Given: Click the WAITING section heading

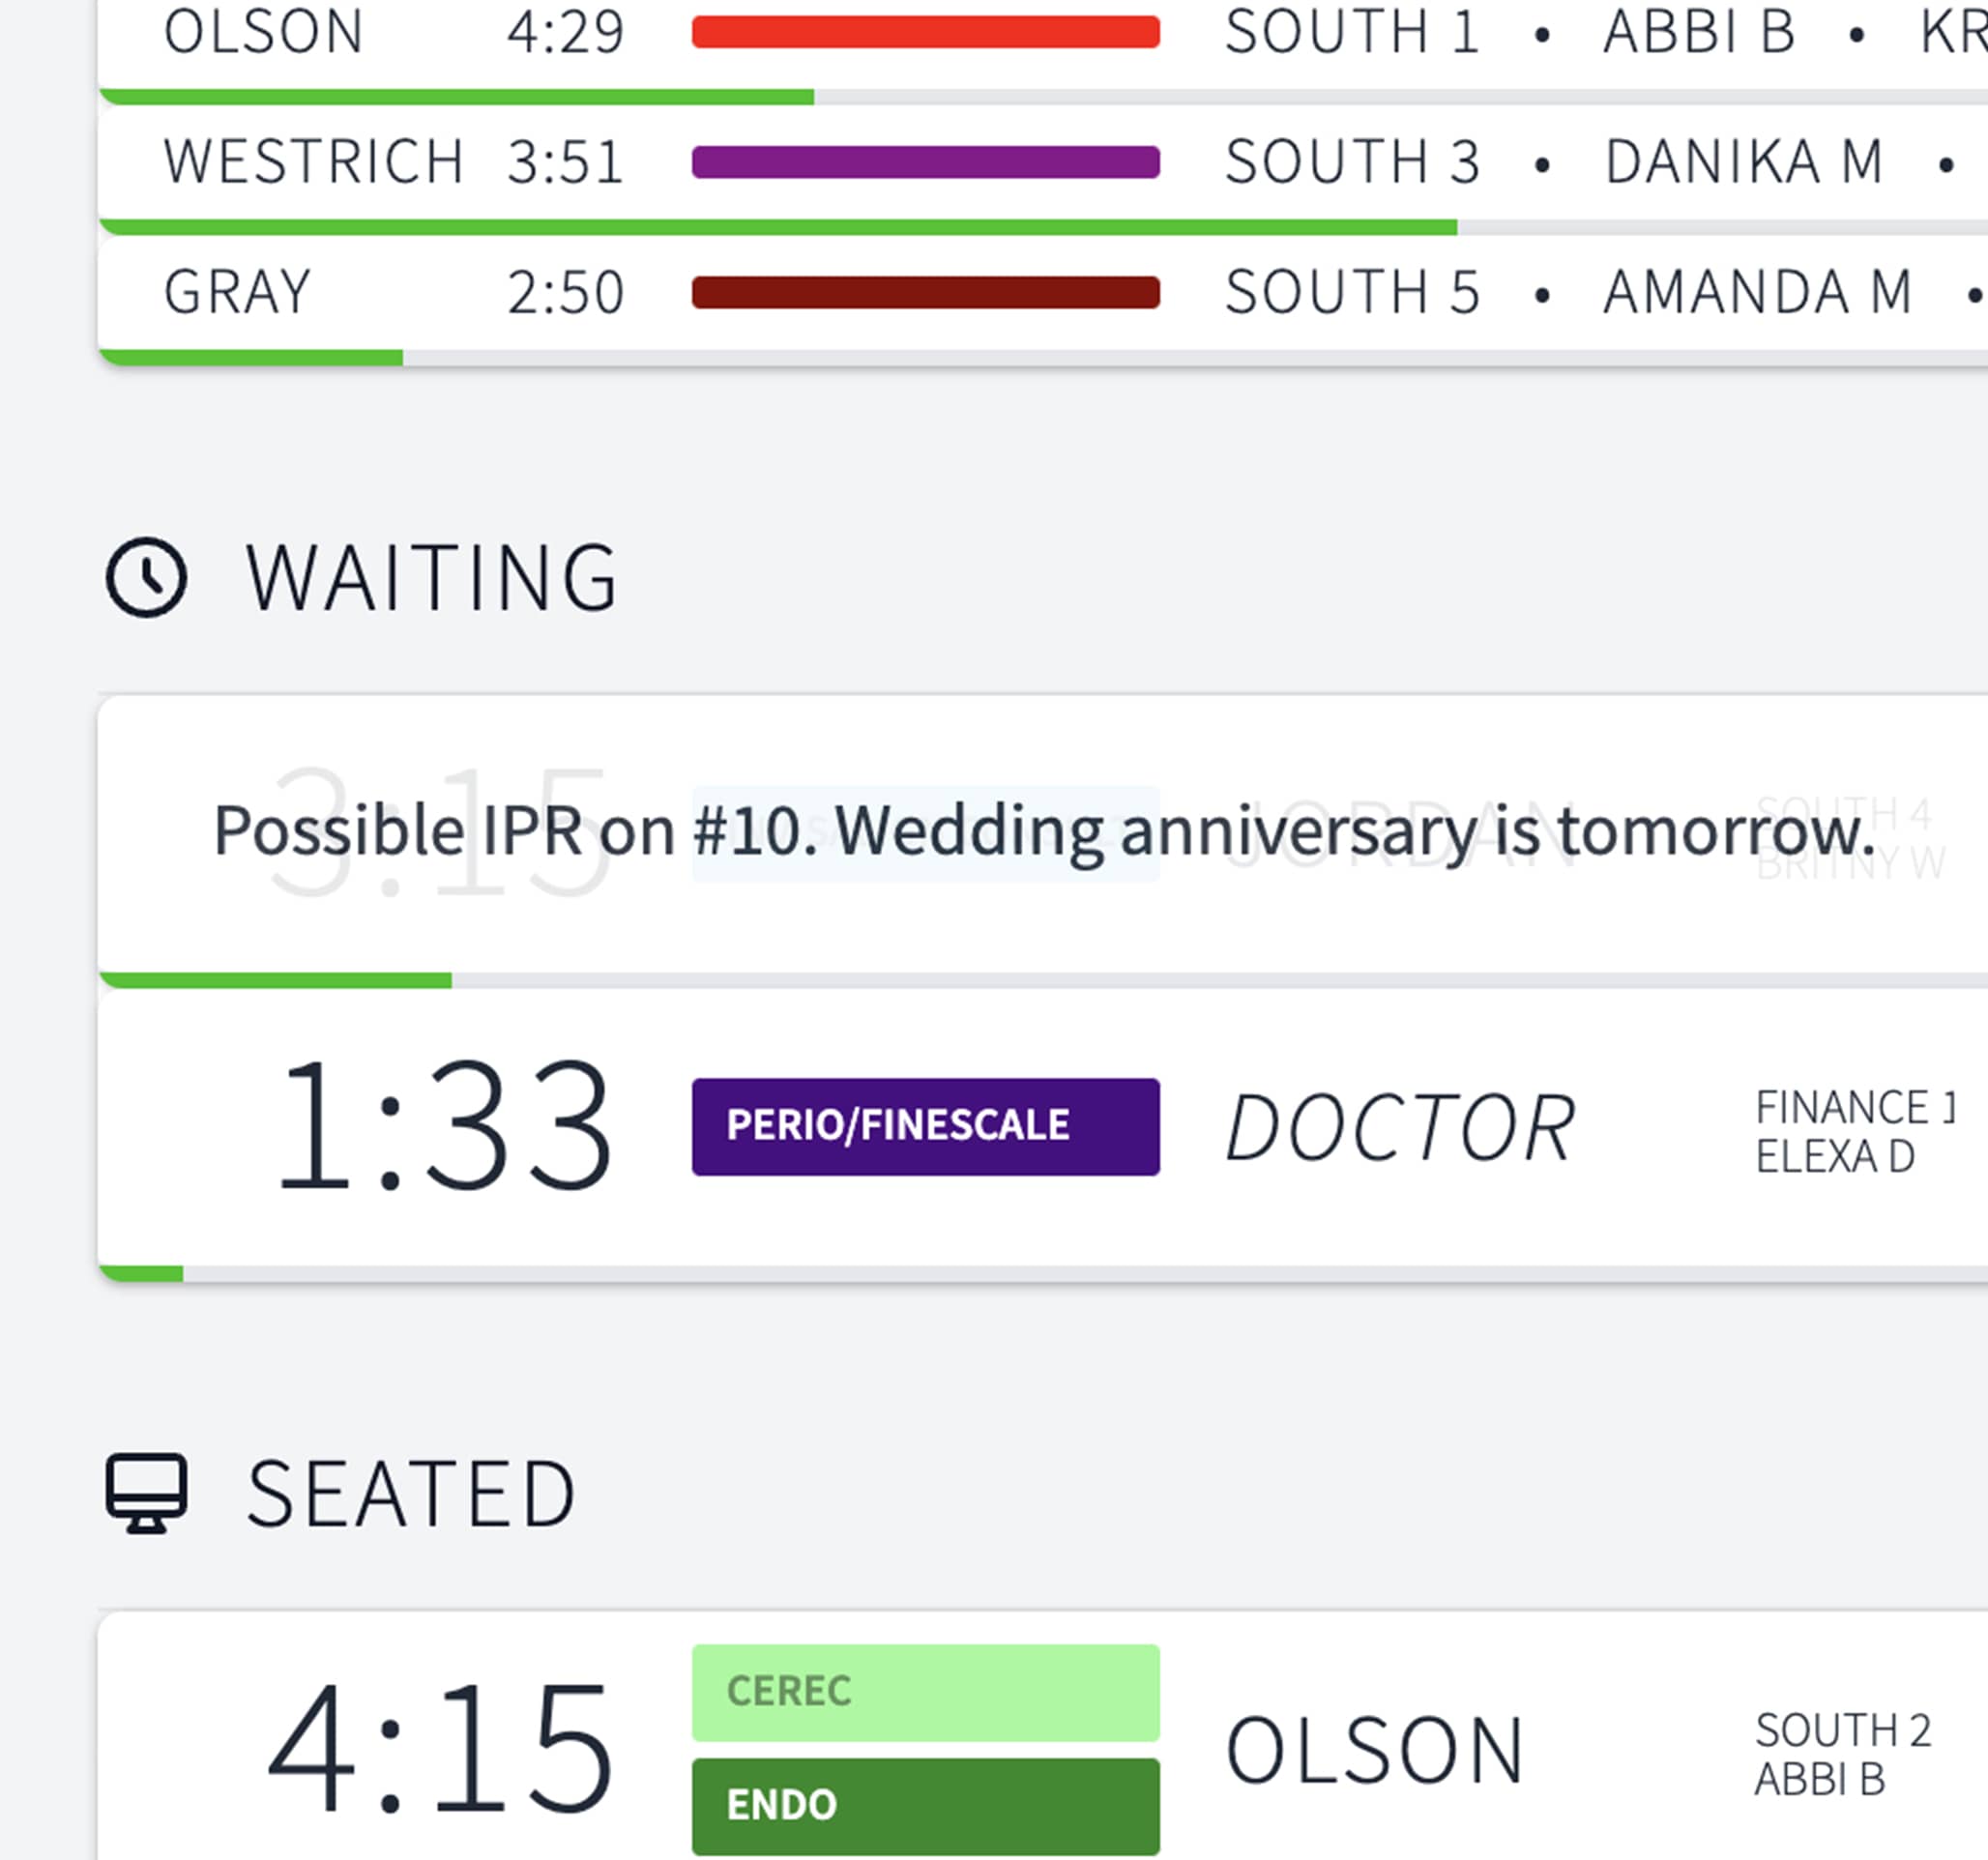Looking at the screenshot, I should tap(432, 578).
